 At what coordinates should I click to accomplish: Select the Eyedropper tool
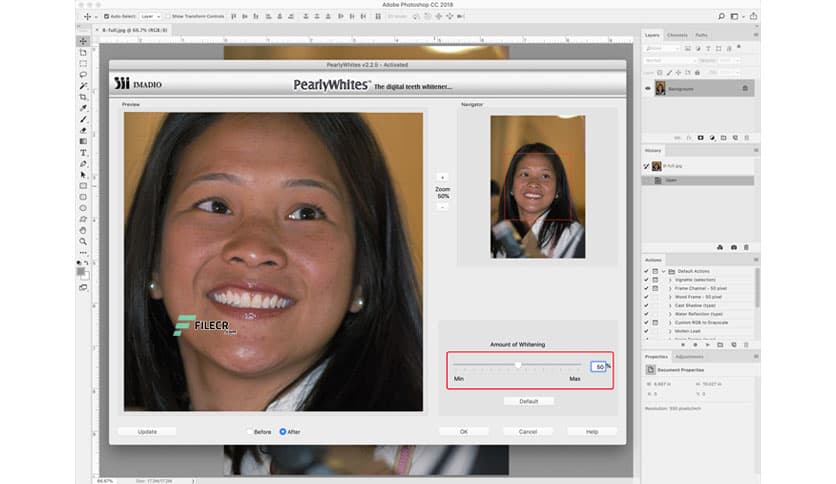coord(83,108)
